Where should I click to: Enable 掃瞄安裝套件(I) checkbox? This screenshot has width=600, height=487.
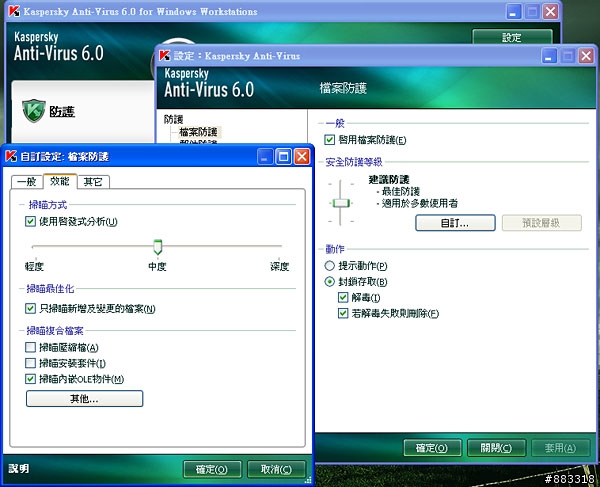pyautogui.click(x=30, y=363)
